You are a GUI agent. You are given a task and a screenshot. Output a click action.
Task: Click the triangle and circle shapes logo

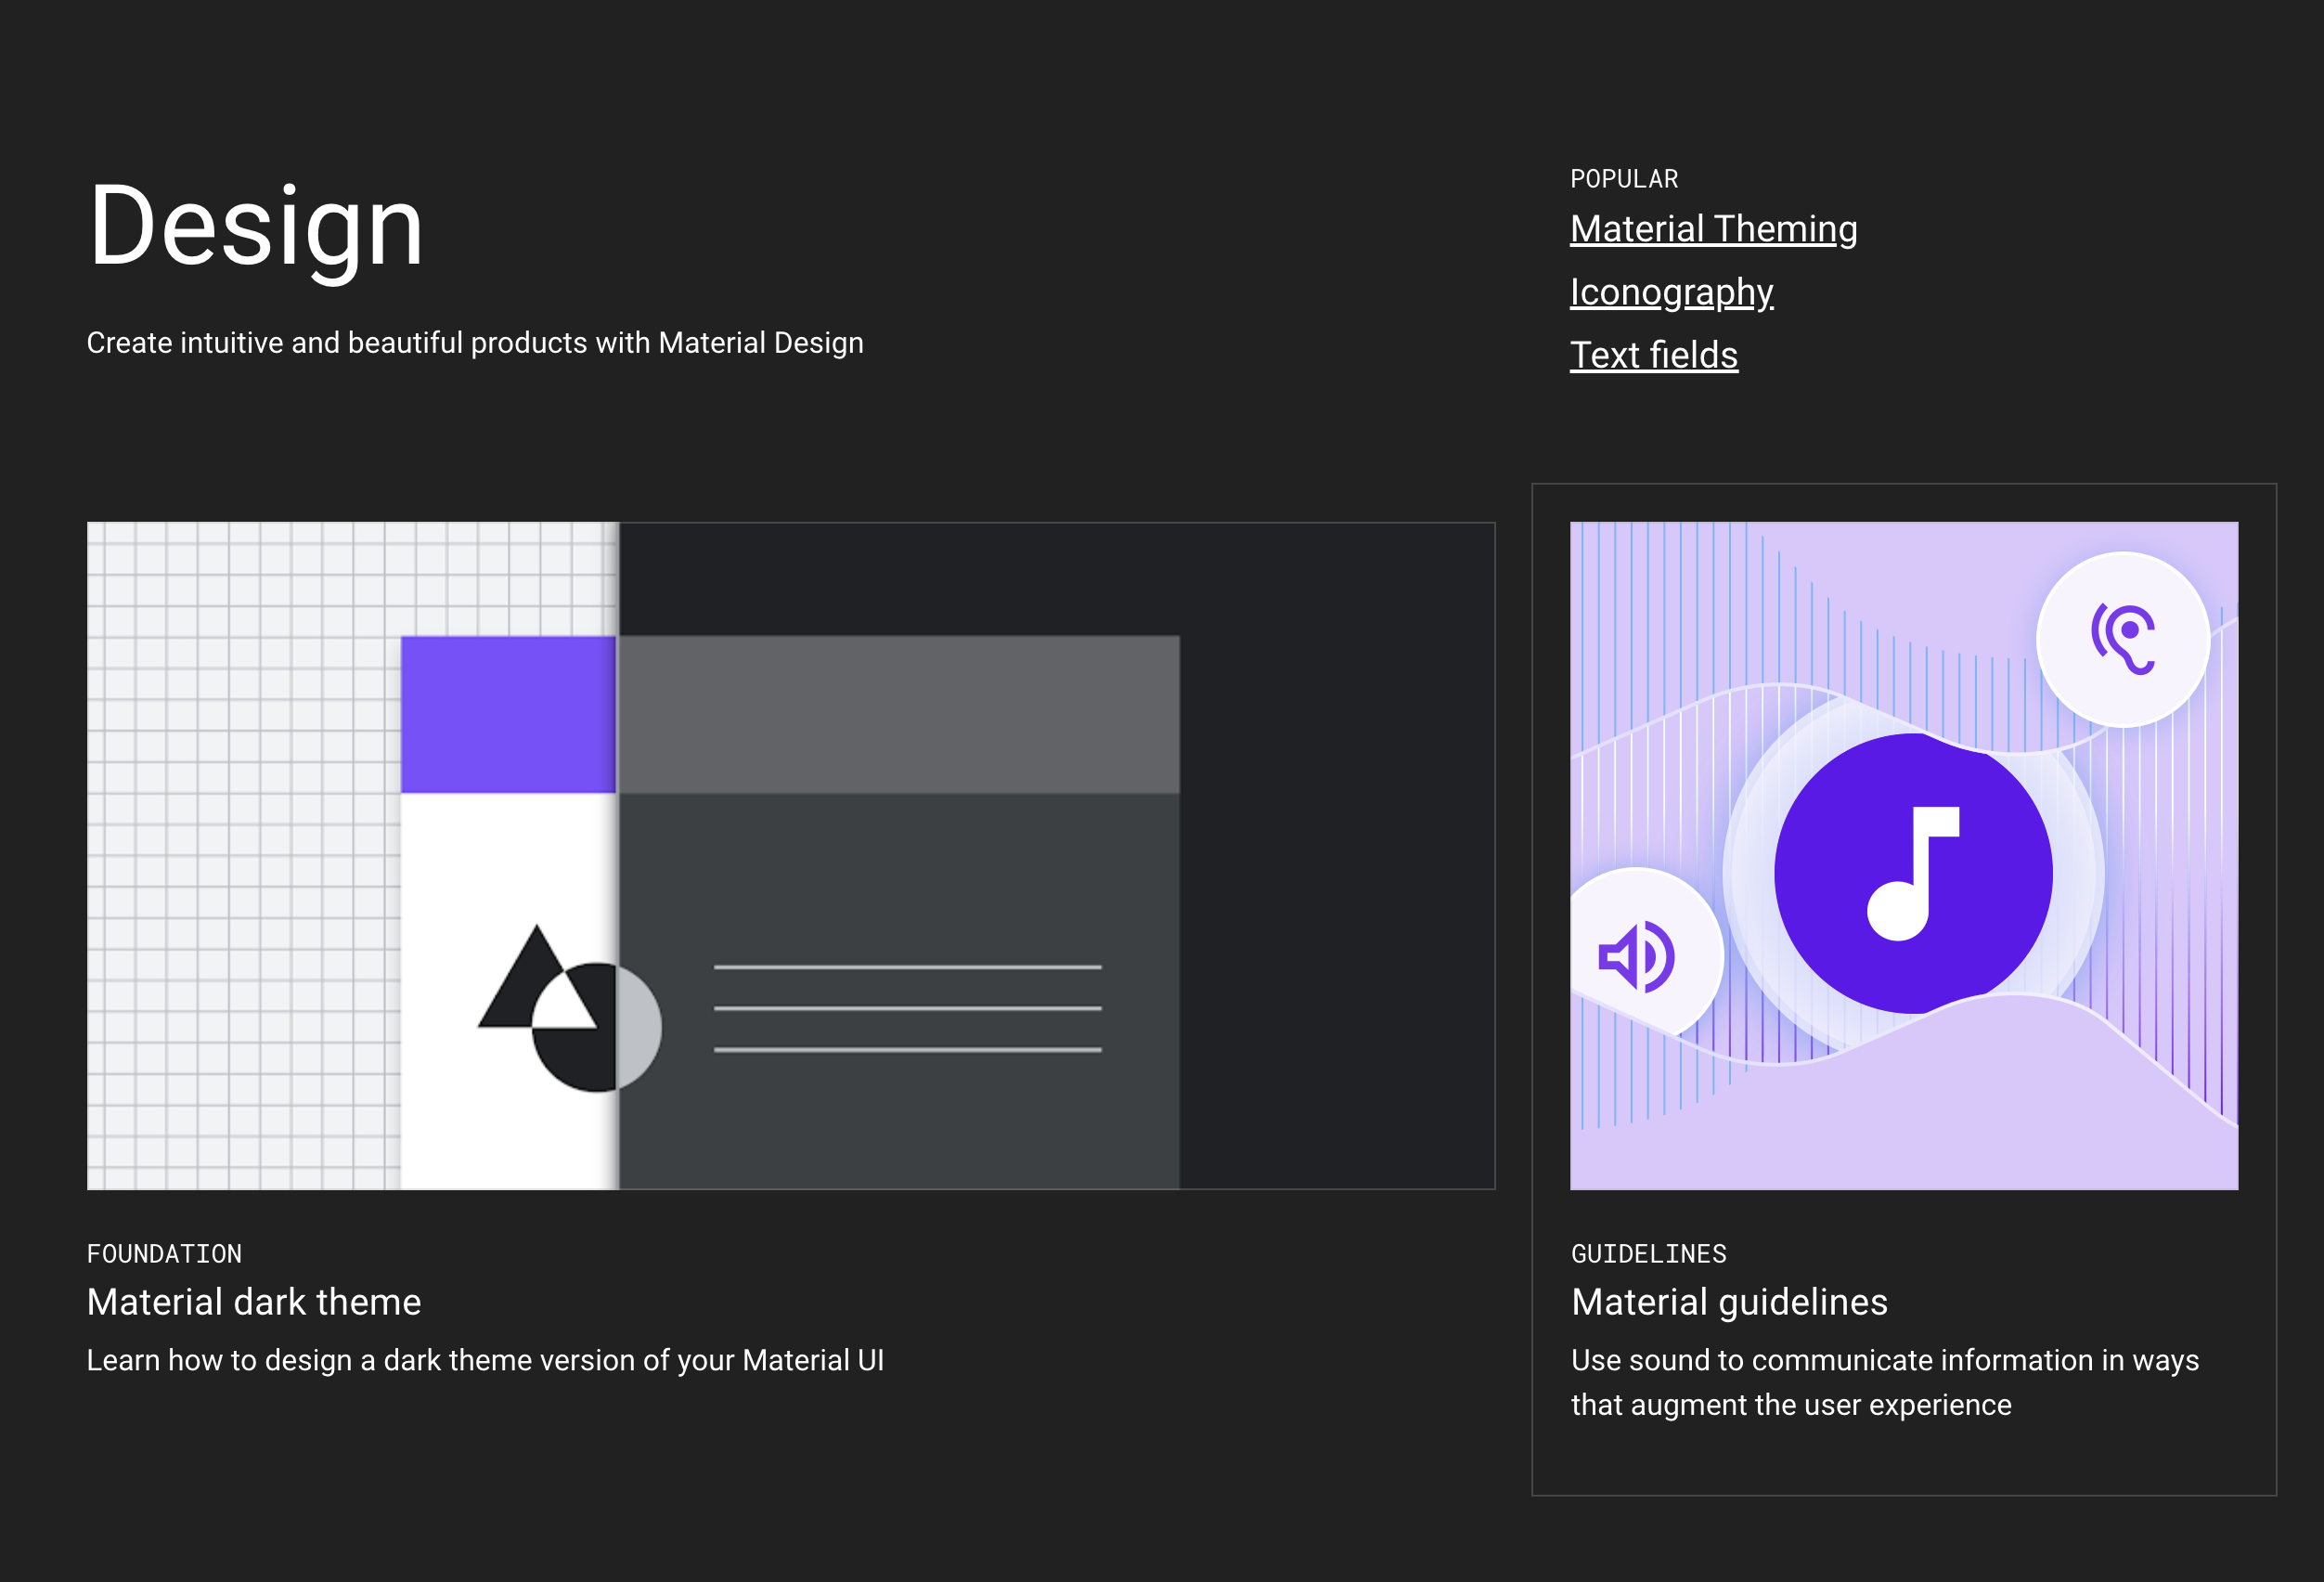pyautogui.click(x=569, y=1008)
